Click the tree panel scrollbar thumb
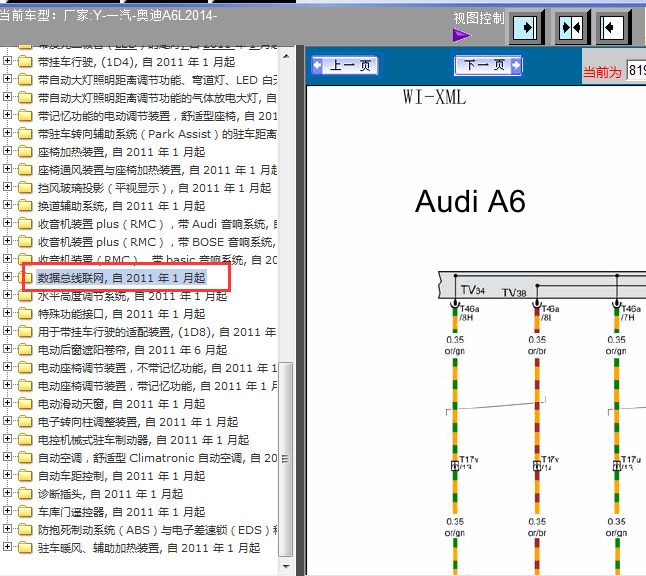Image resolution: width=646 pixels, height=576 pixels. [x=286, y=459]
